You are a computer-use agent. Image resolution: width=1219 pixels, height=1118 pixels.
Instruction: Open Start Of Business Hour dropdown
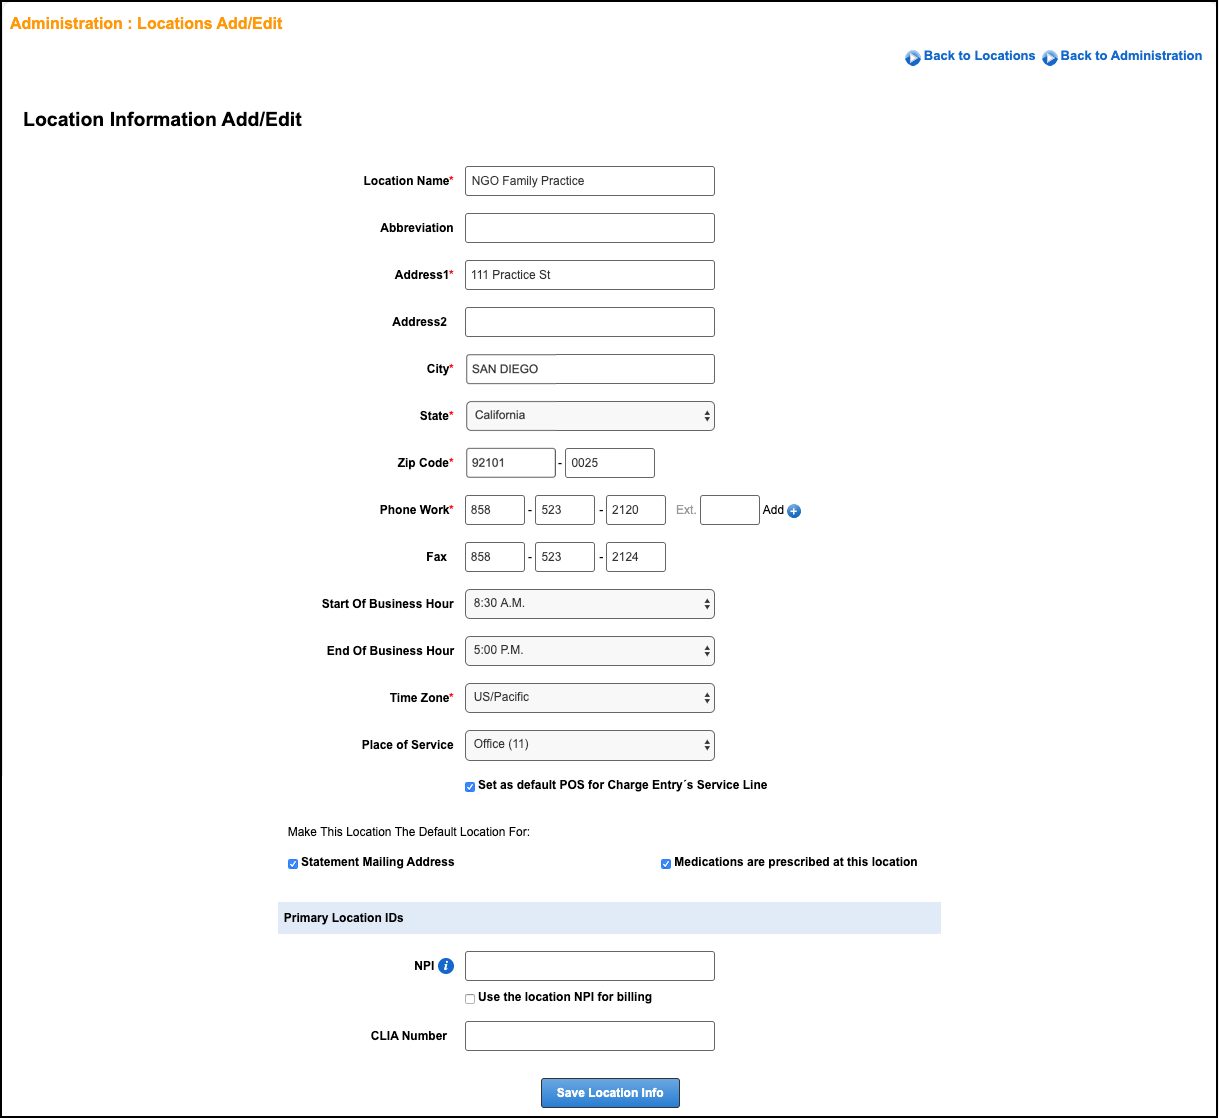pos(590,604)
